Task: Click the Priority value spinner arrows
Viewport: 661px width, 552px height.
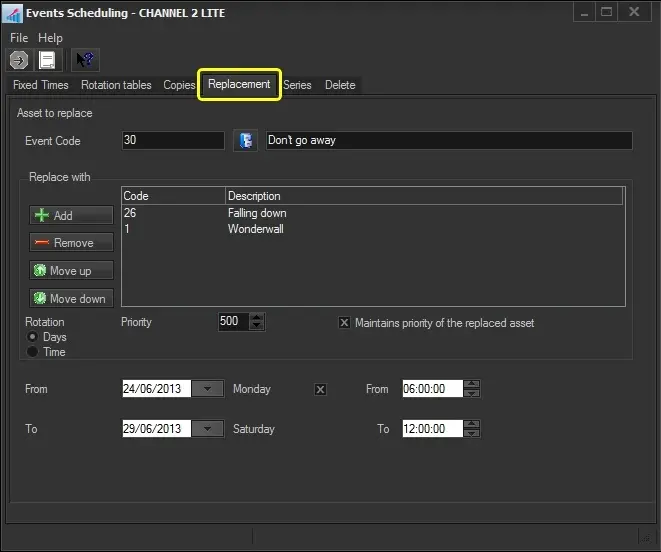Action: coord(257,322)
